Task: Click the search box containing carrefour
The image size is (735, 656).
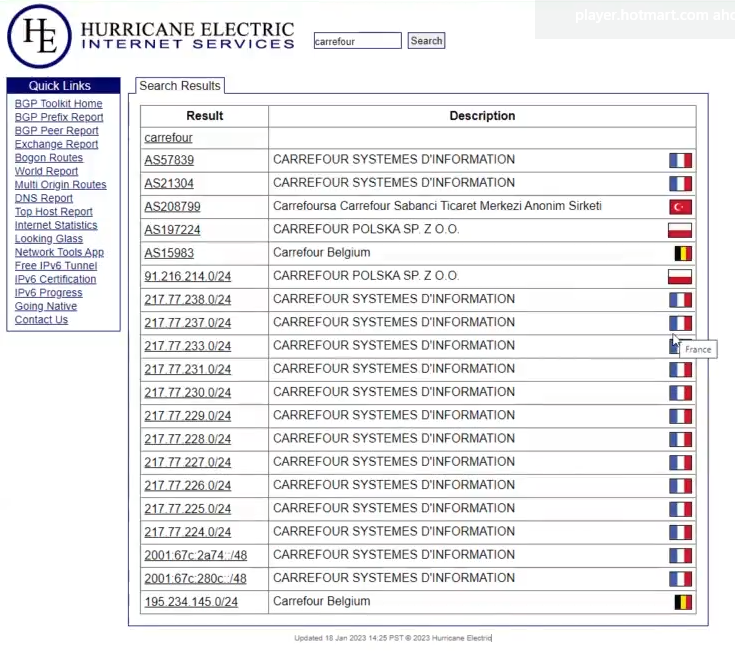Action: 358,41
